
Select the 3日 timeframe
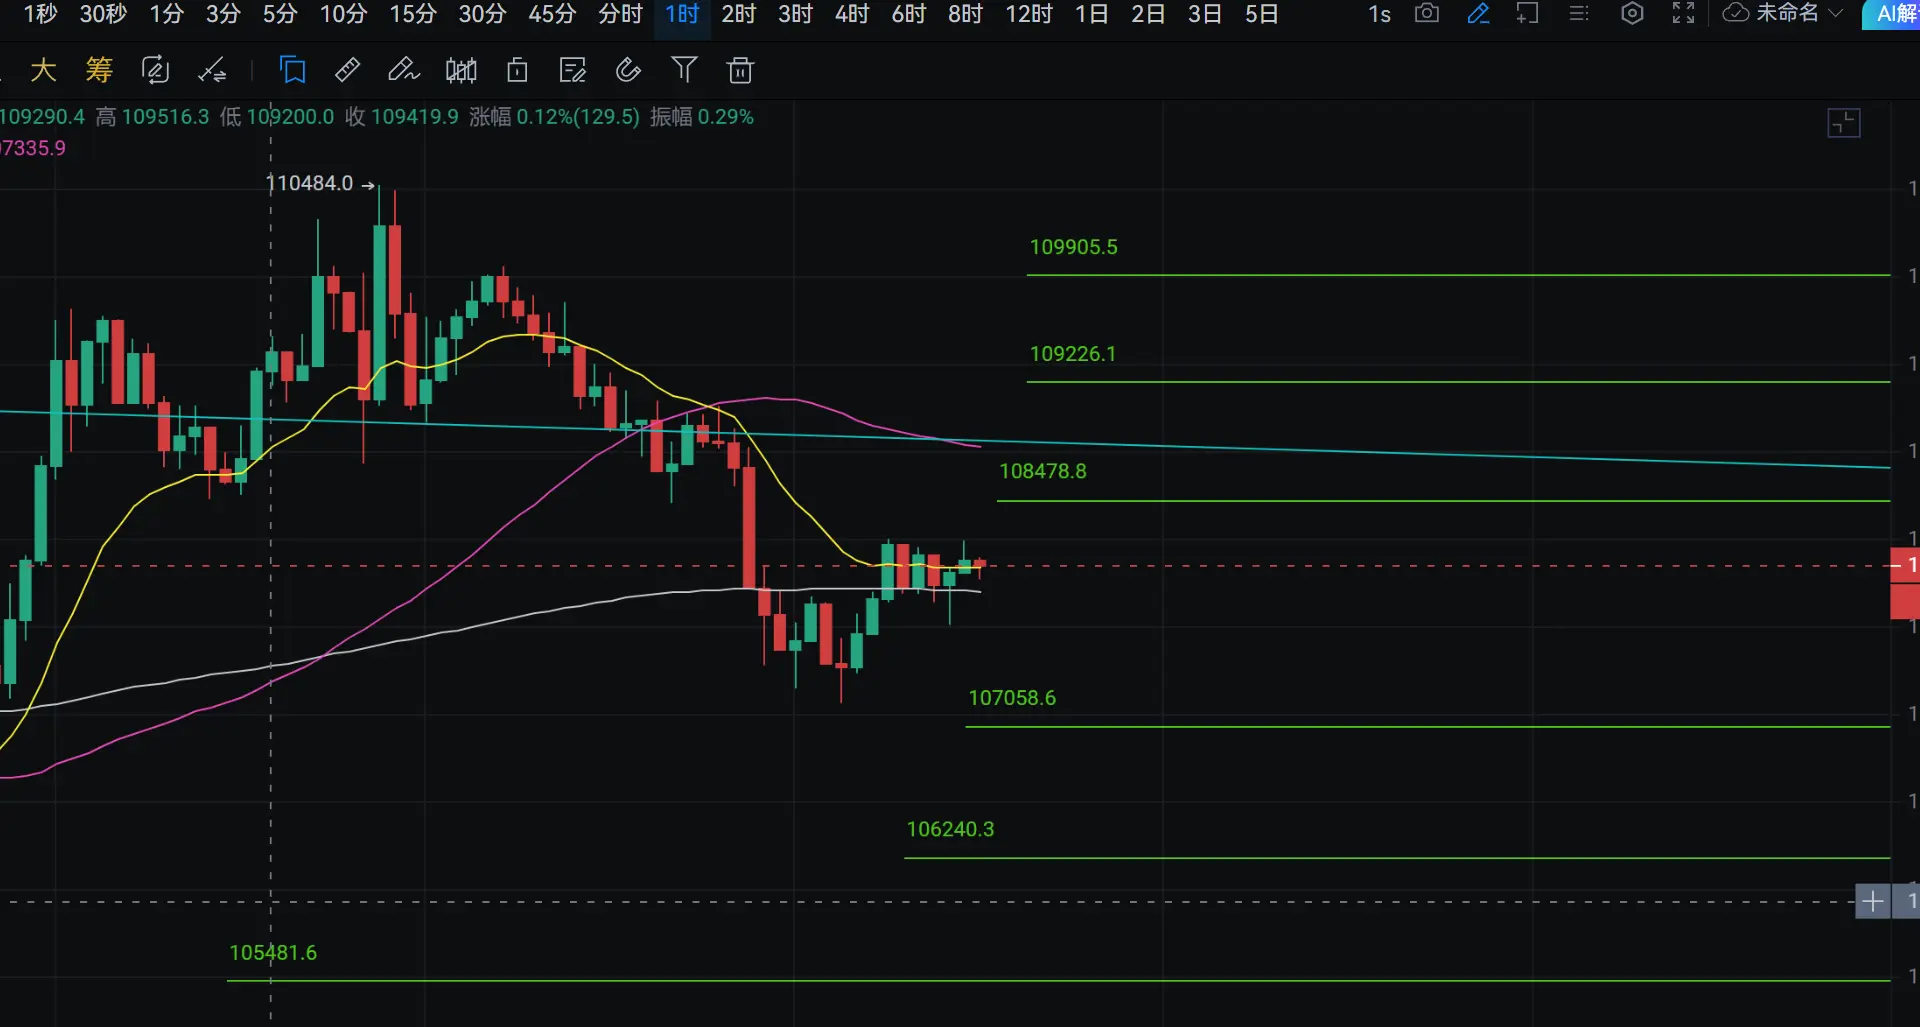tap(1205, 14)
